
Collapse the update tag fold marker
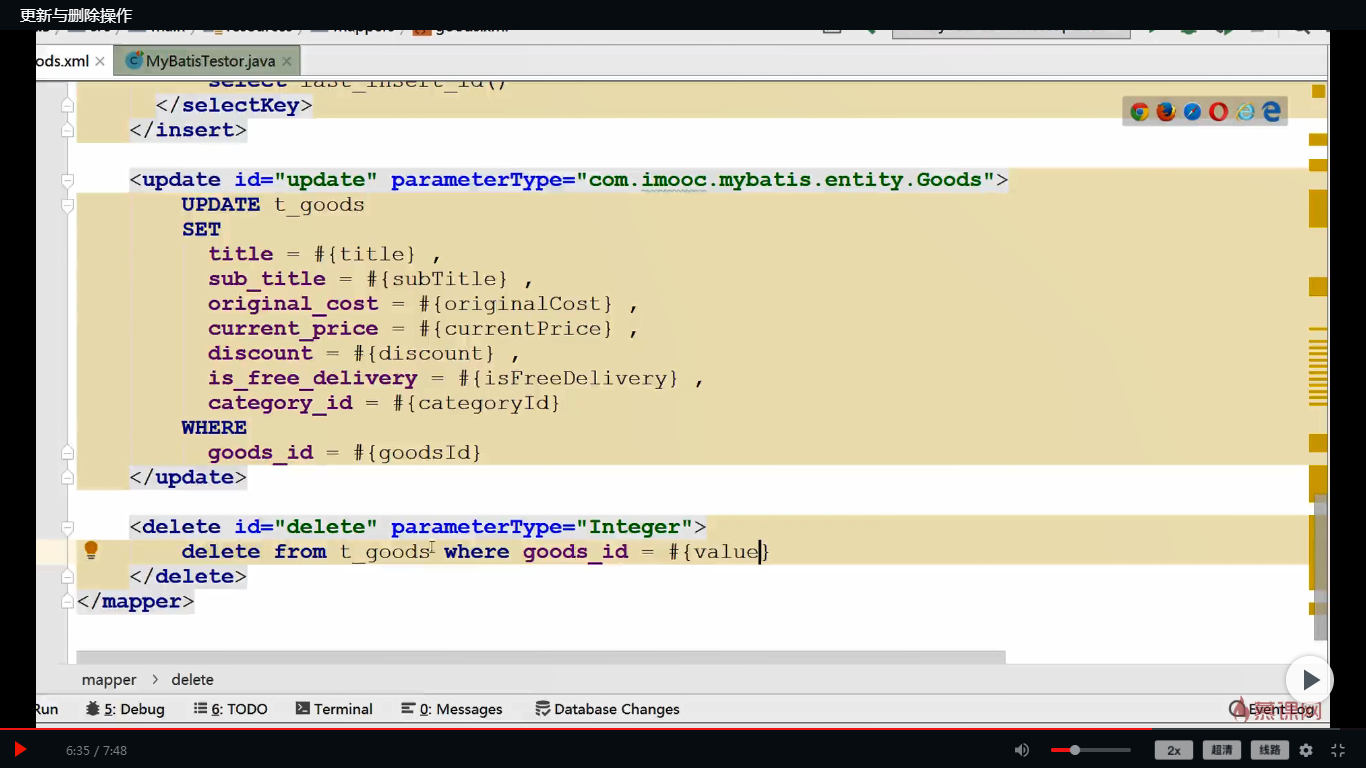pyautogui.click(x=67, y=180)
